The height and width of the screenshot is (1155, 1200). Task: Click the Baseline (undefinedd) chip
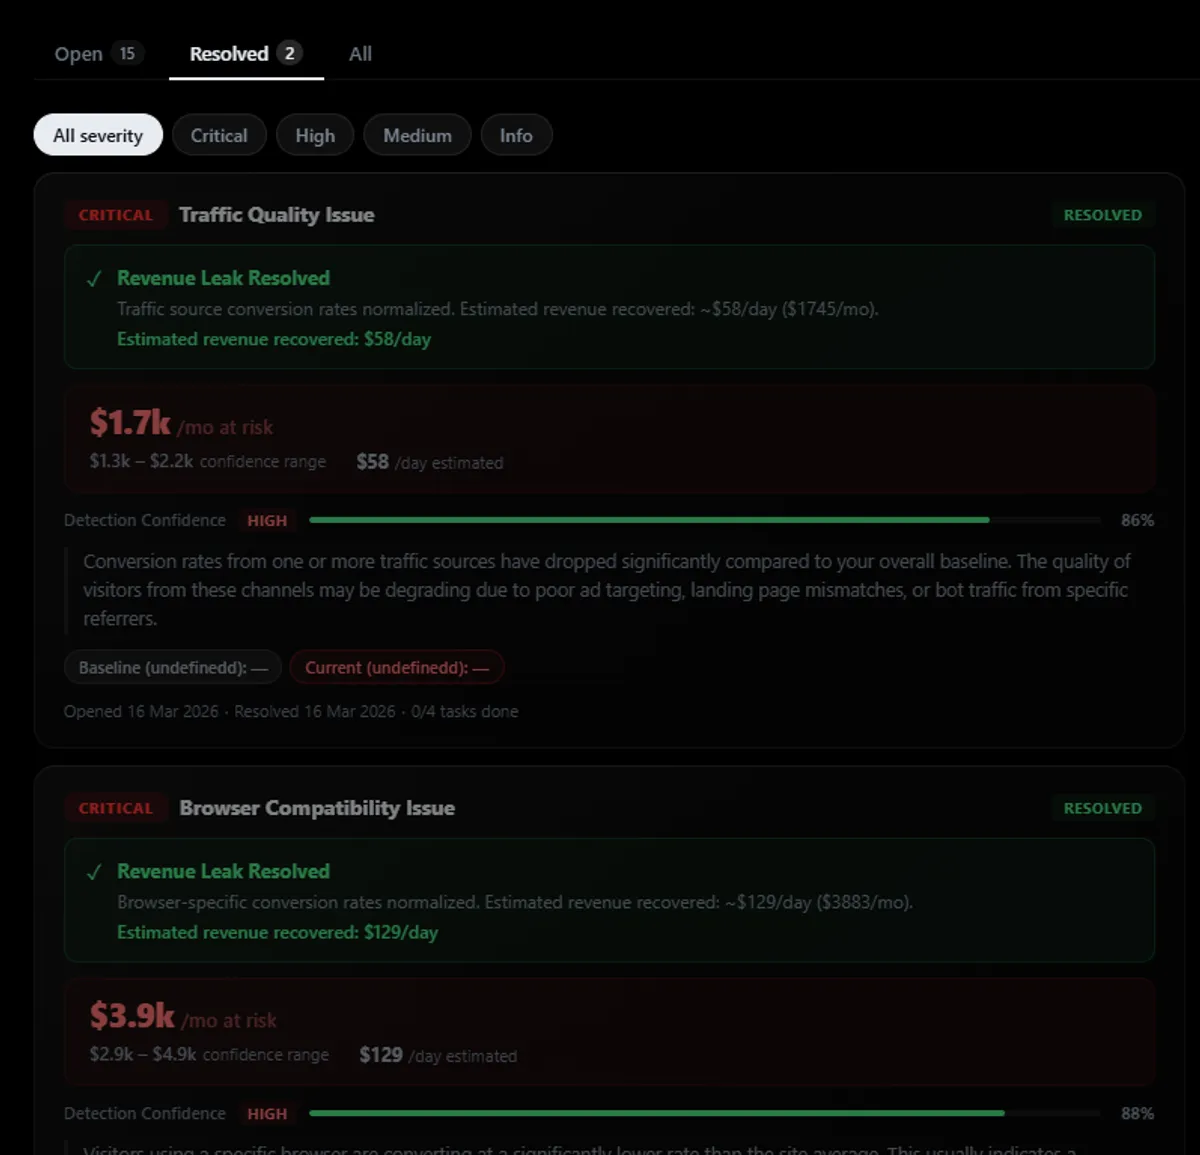(x=171, y=667)
